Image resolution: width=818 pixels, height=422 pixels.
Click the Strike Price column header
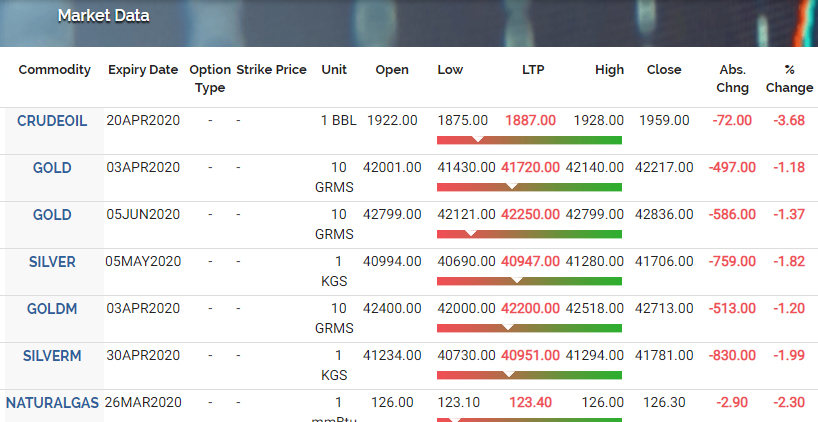coord(271,70)
